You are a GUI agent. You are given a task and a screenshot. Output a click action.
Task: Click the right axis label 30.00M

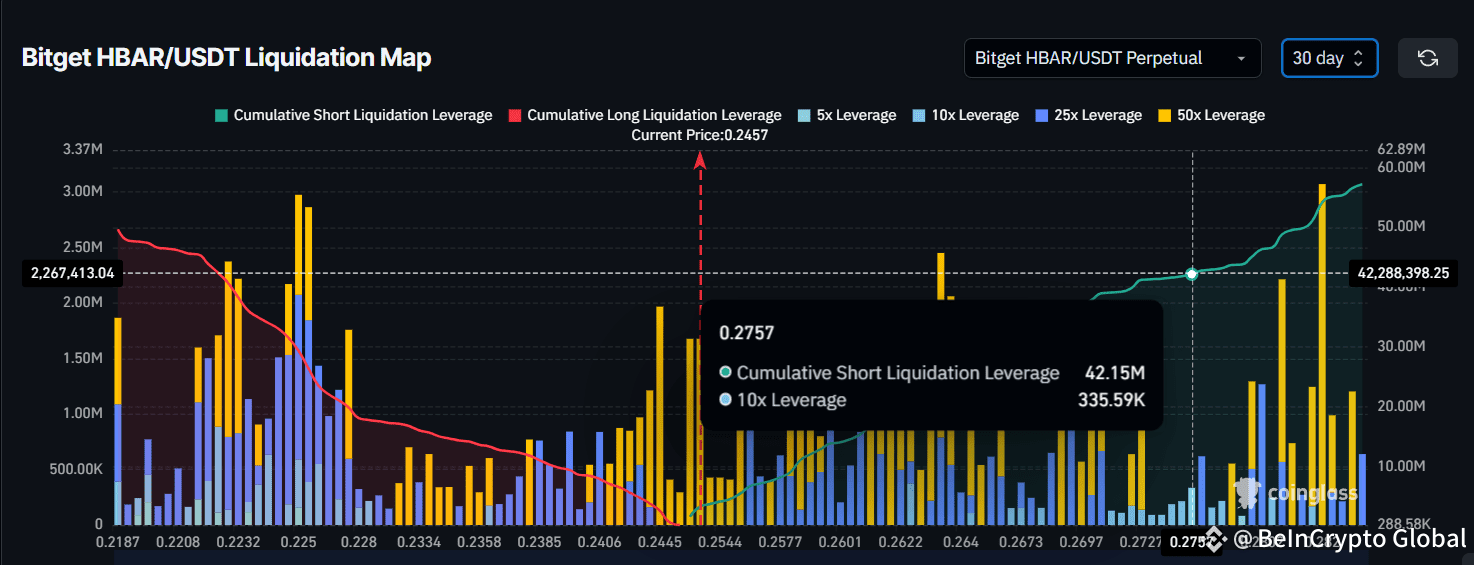point(1400,347)
